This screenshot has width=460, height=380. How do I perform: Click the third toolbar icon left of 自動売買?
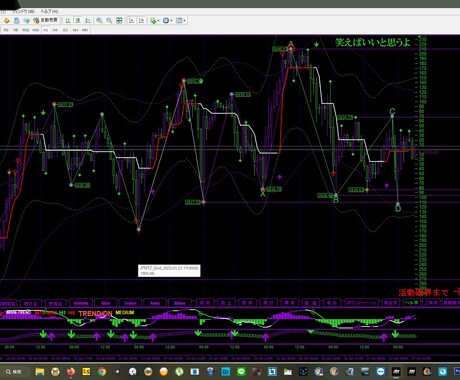pyautogui.click(x=26, y=21)
